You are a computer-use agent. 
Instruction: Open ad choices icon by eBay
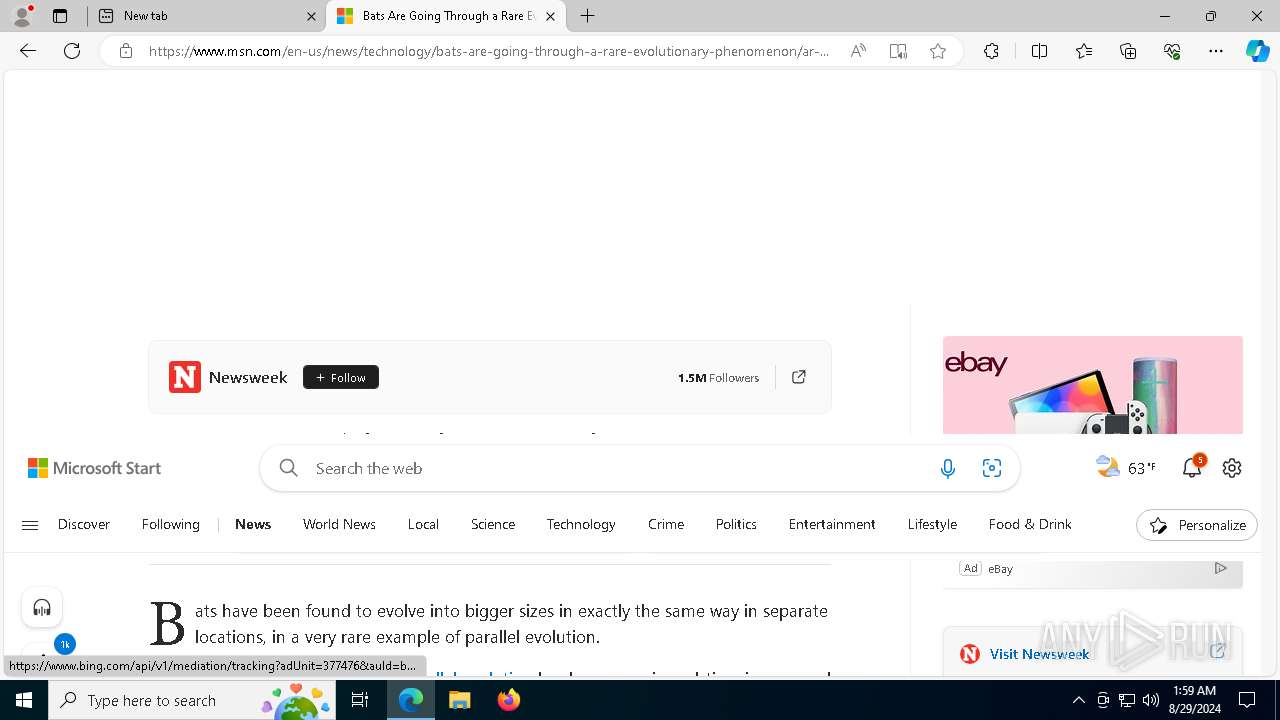click(x=1220, y=568)
